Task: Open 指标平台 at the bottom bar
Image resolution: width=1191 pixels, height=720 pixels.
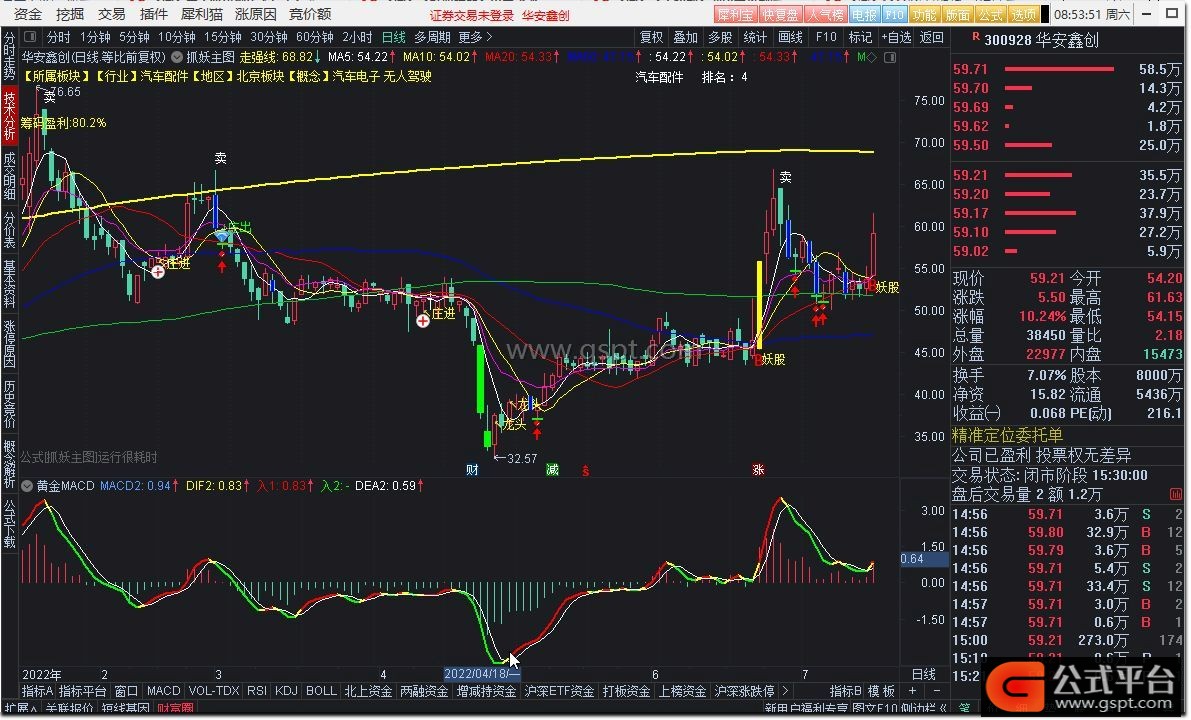Action: tap(83, 690)
